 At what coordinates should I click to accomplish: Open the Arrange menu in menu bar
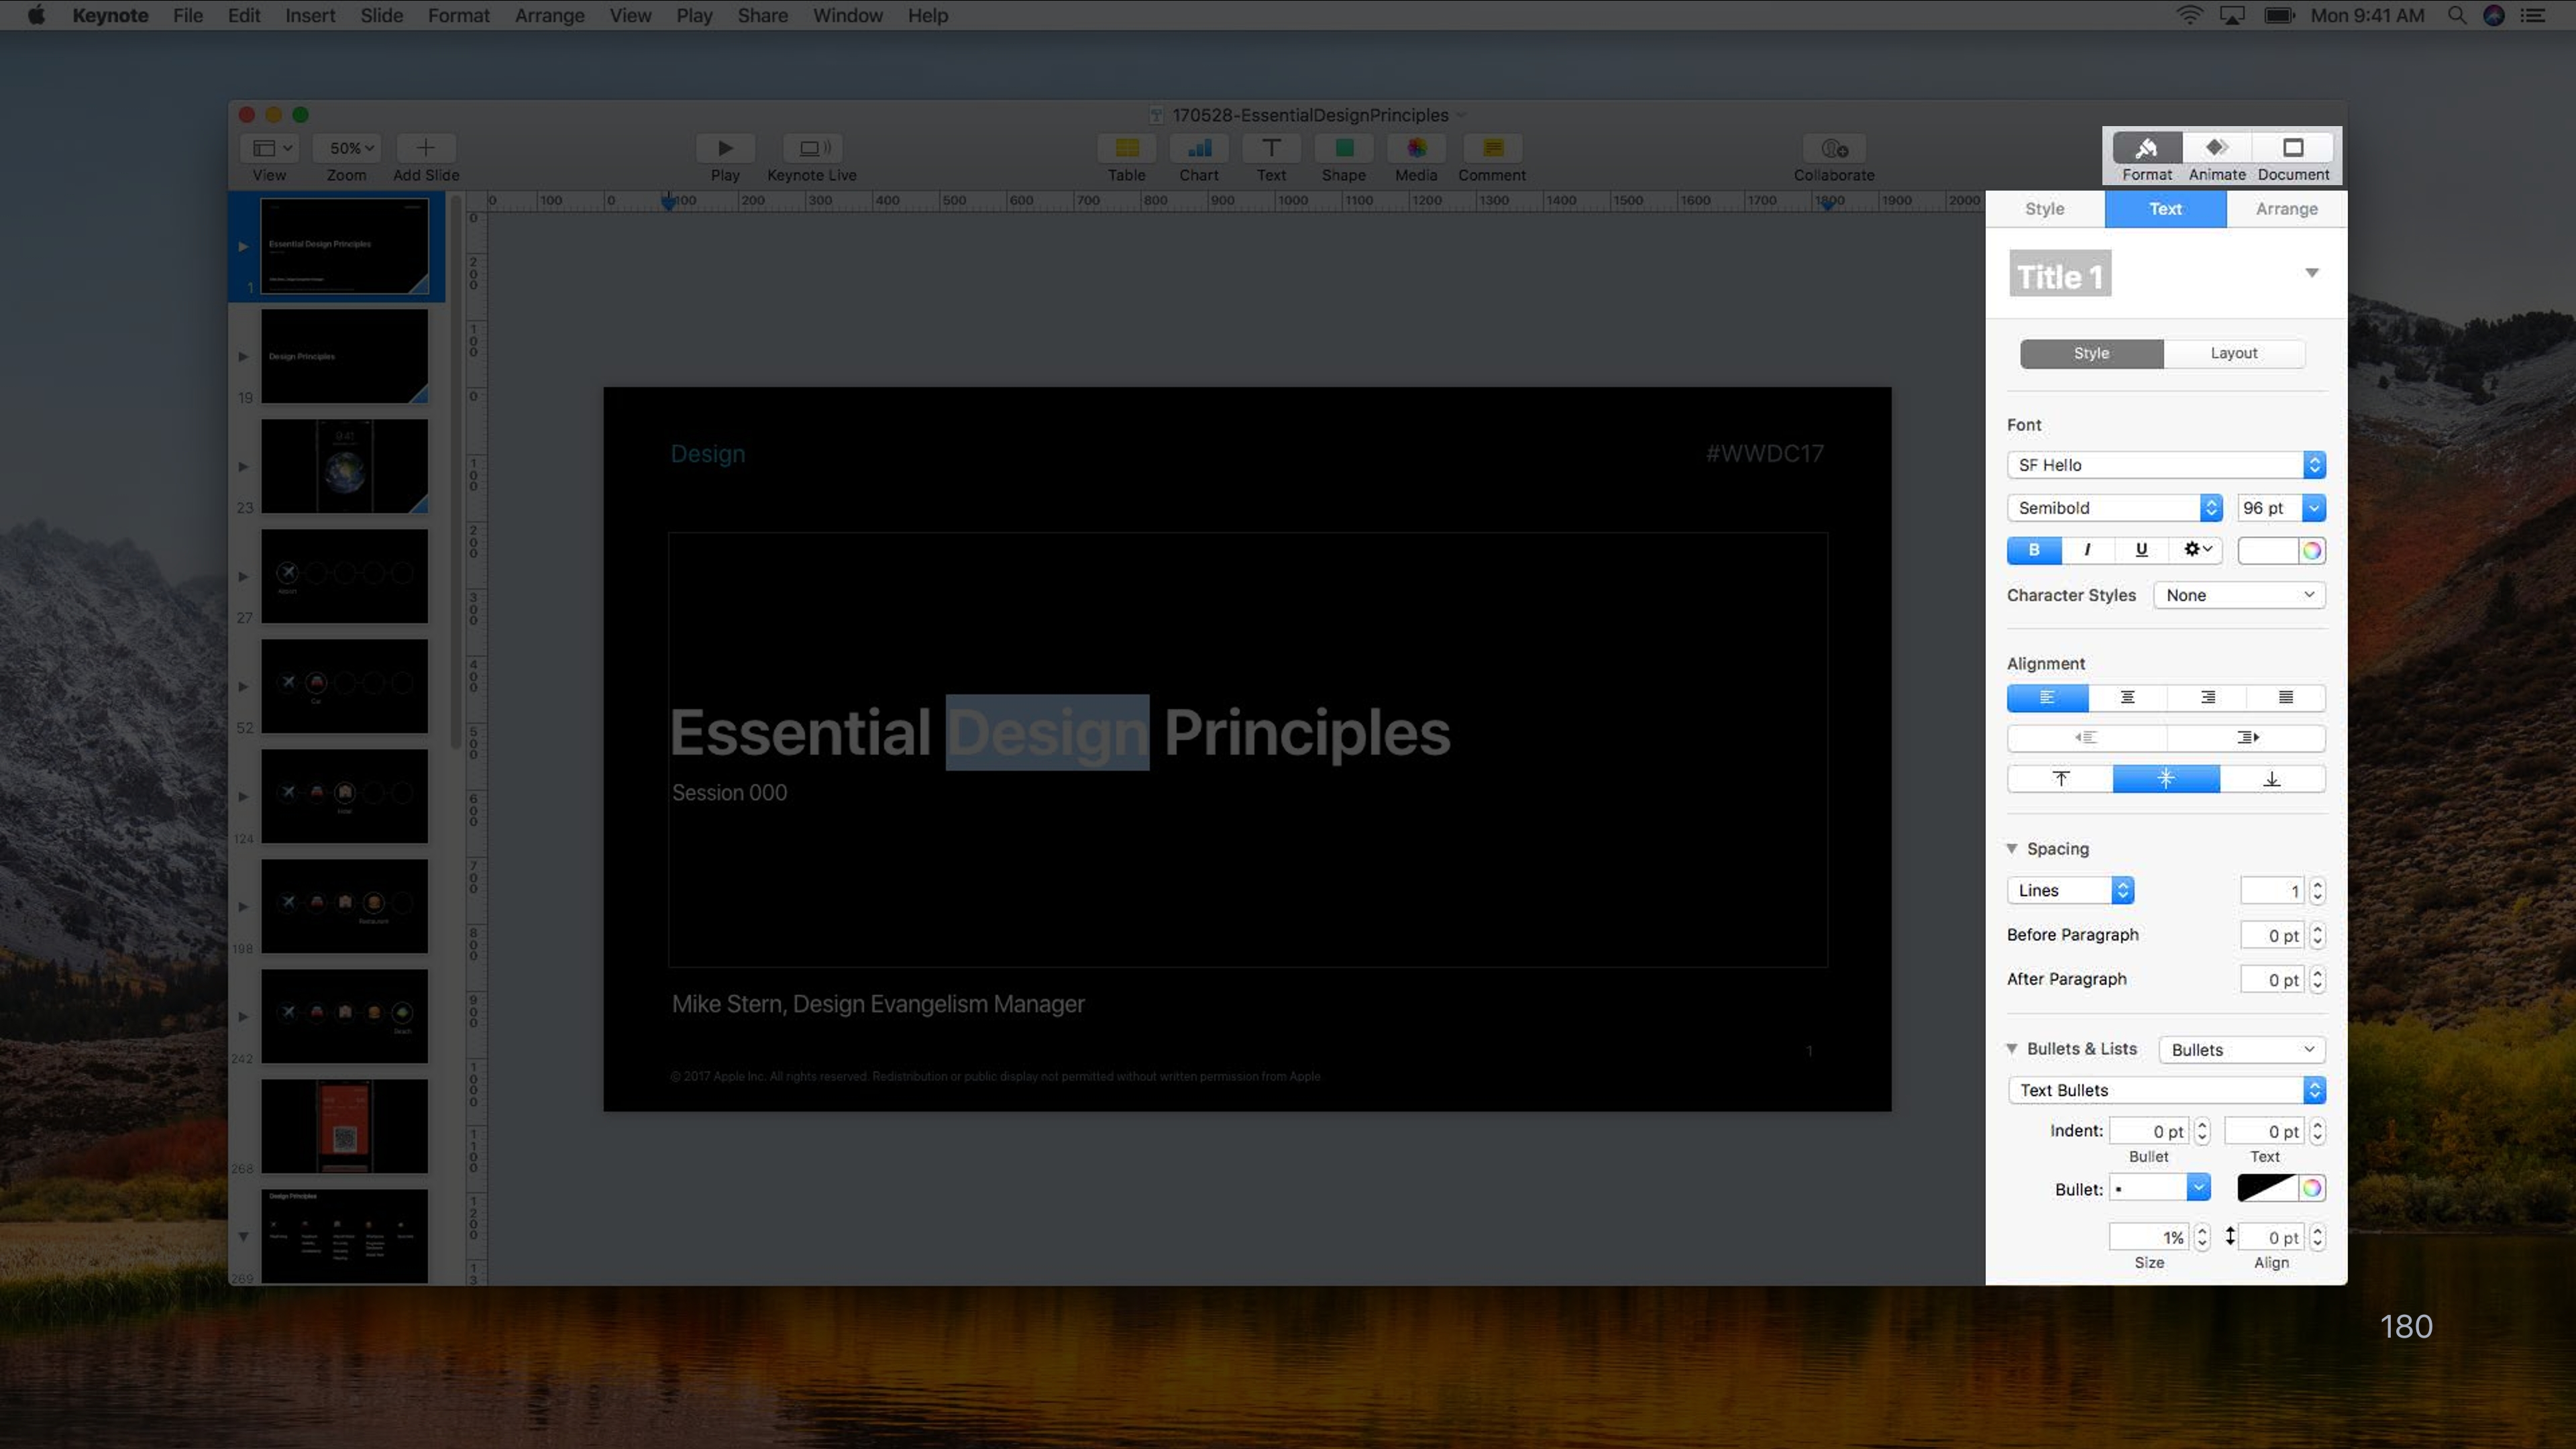(x=549, y=15)
